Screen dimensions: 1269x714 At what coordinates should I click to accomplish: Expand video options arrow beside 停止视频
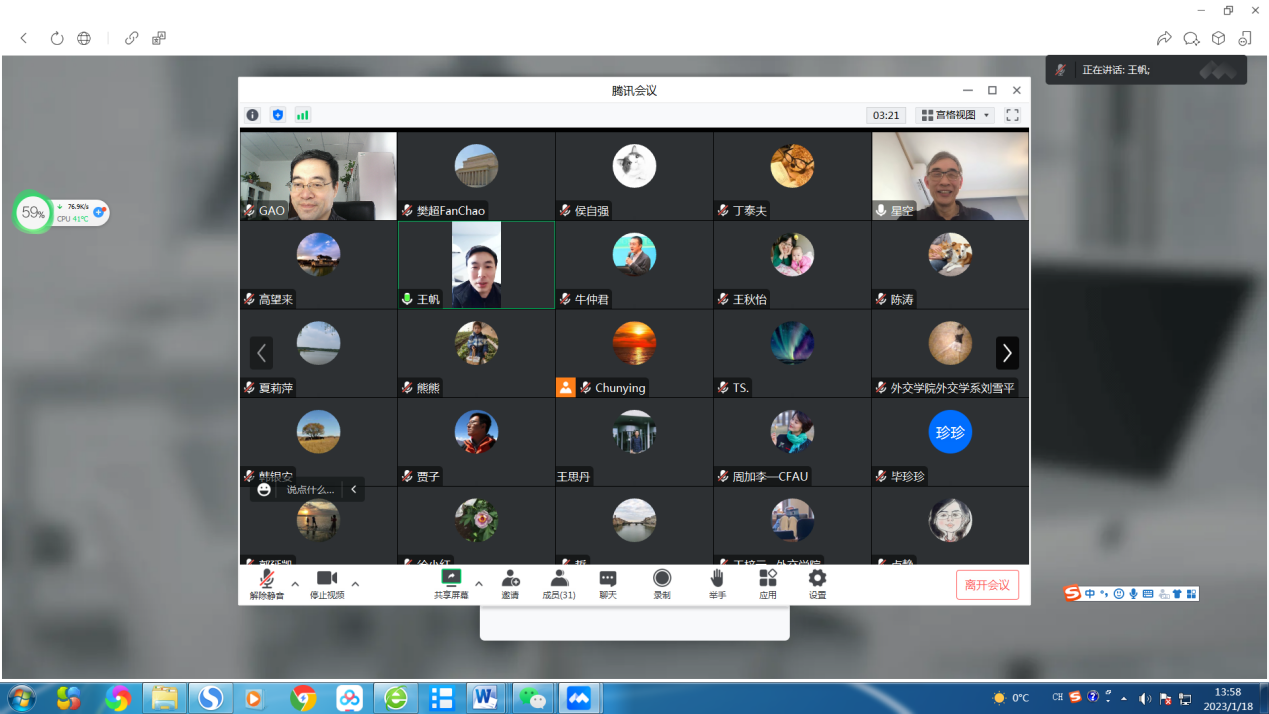click(355, 584)
